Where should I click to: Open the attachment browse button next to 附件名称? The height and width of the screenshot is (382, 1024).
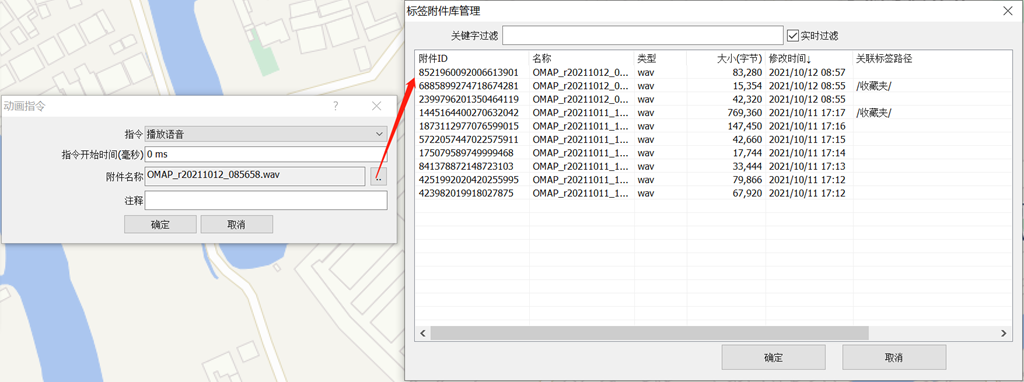[379, 176]
